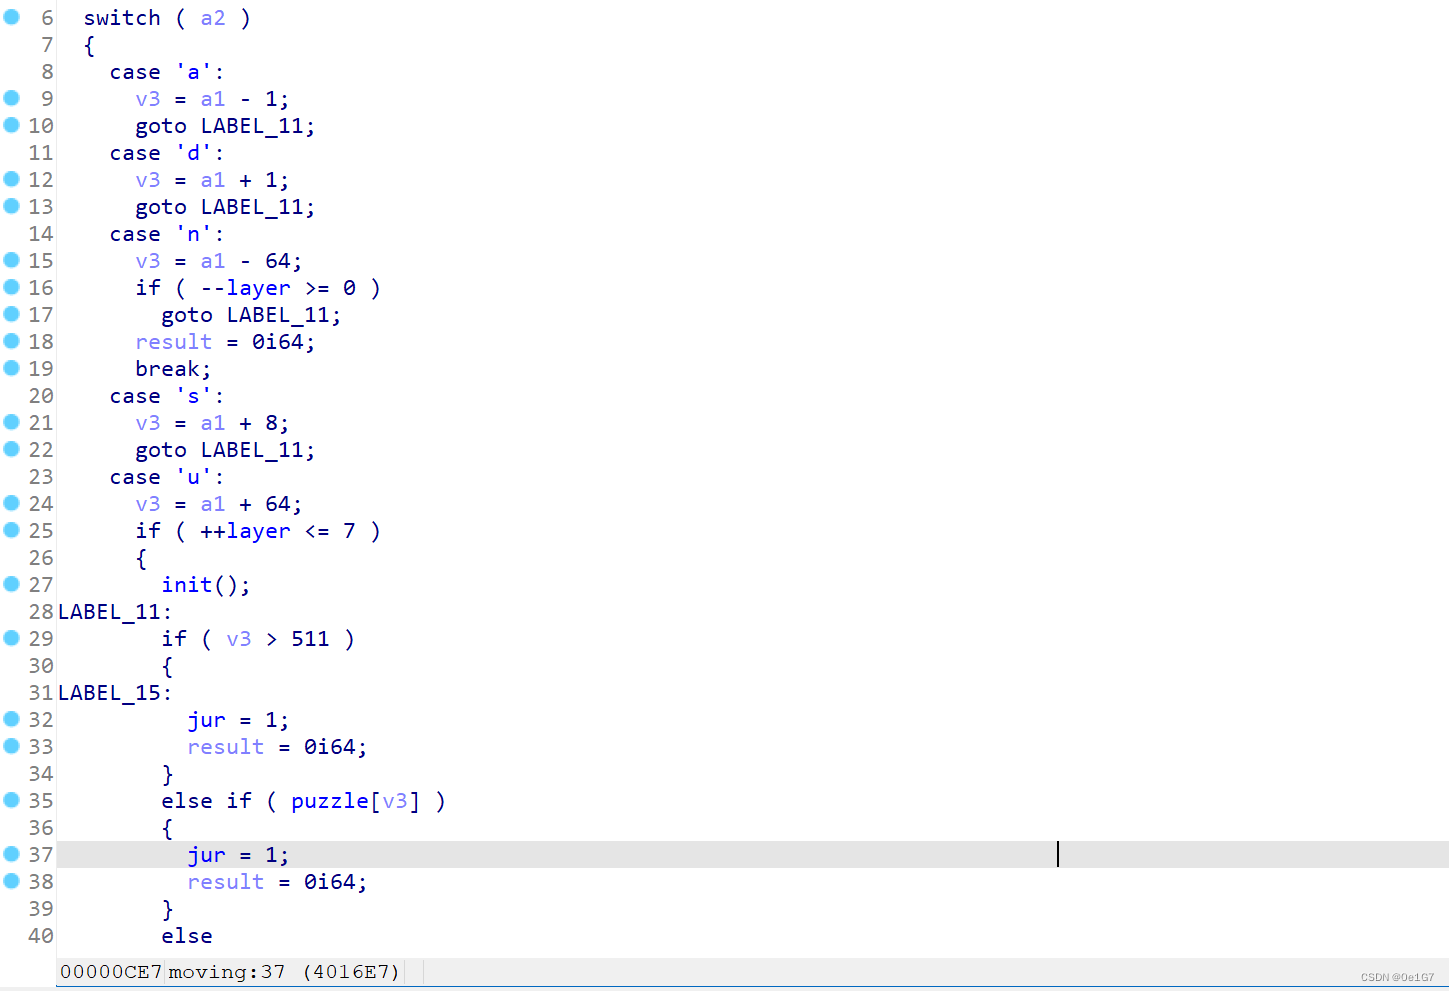1449x991 pixels.
Task: Select the result variable on line 33
Action: point(225,746)
